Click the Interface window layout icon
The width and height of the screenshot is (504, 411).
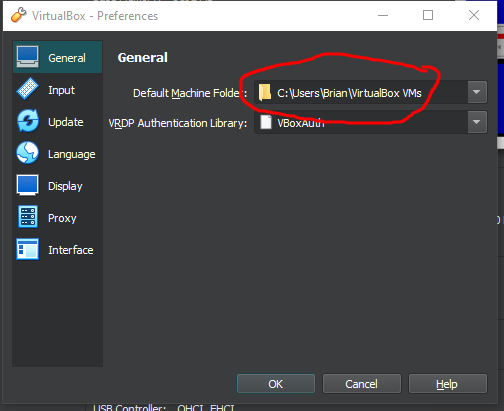28,249
